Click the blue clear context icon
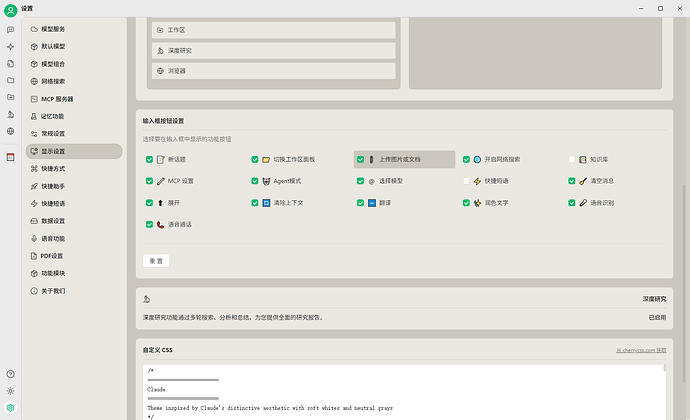Screen dimensions: 690x420 click(266, 203)
